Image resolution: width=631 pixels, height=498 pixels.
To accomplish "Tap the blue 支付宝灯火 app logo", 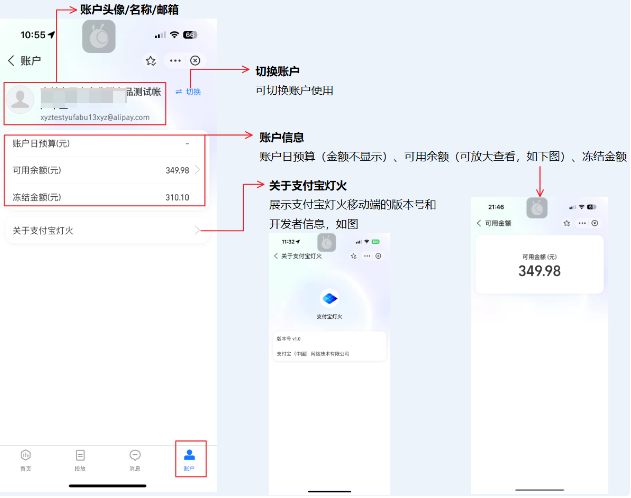I will tap(330, 299).
